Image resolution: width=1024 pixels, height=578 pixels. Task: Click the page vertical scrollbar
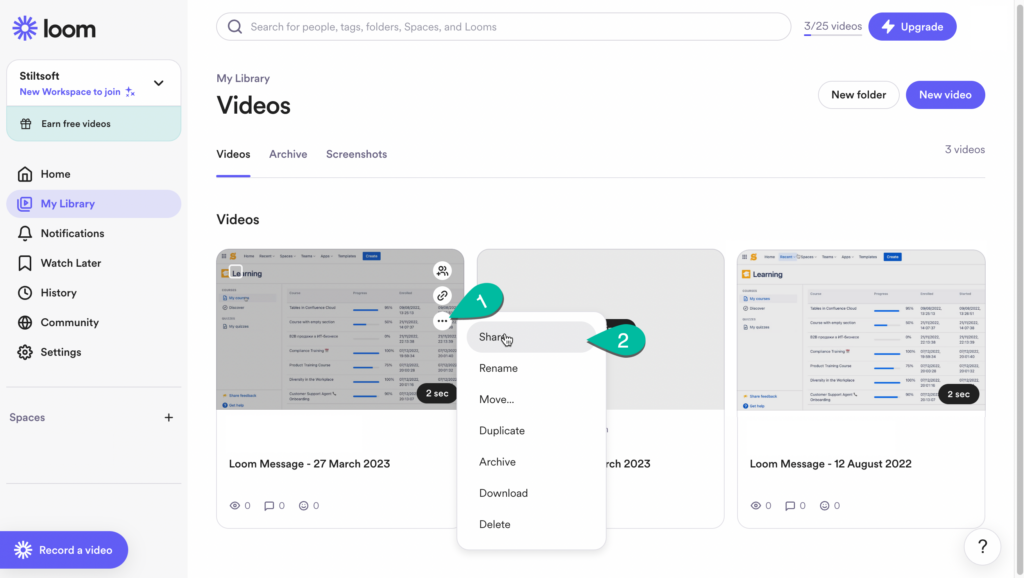1019,289
